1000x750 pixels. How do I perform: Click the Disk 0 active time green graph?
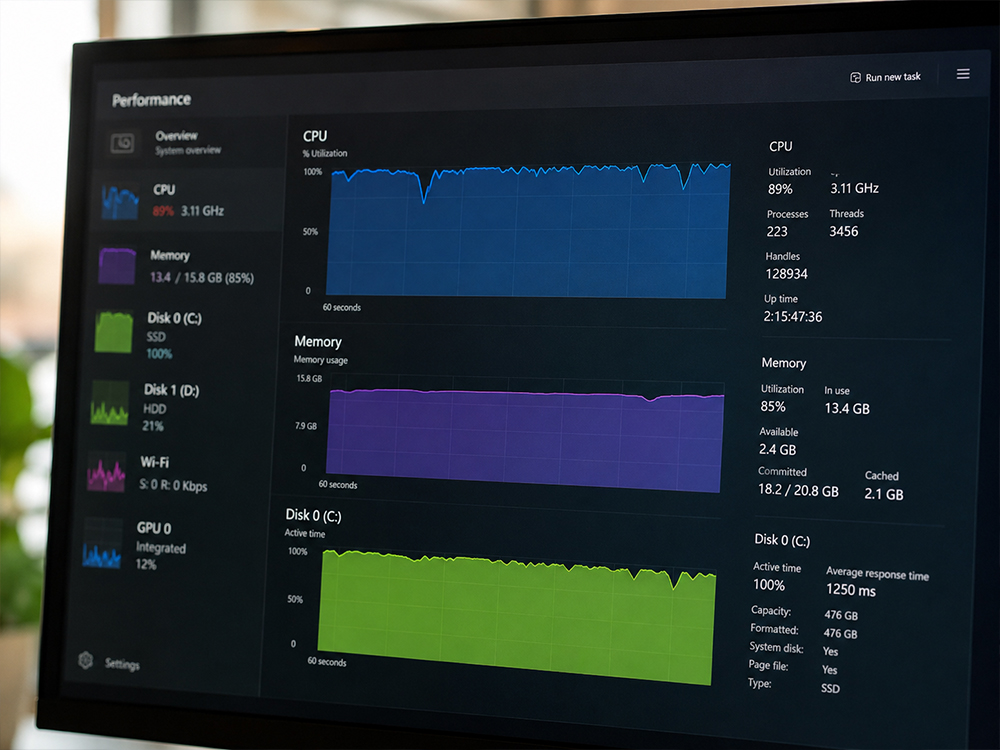click(516, 617)
